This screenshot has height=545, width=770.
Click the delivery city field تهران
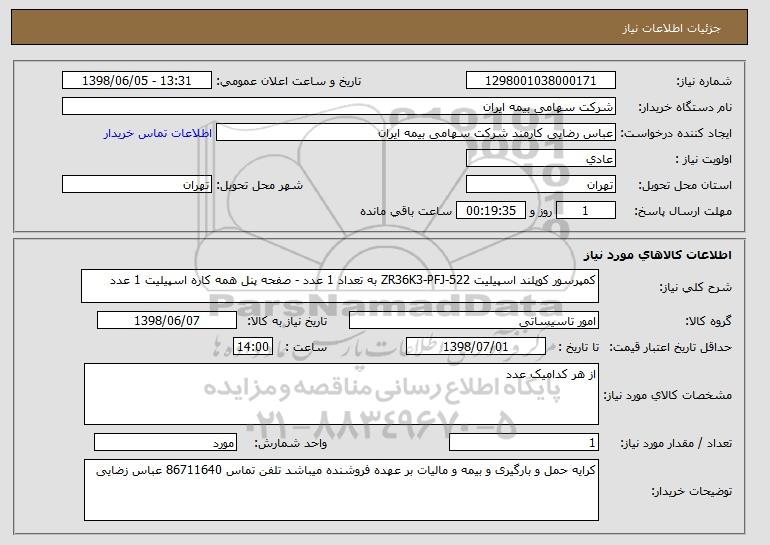click(x=137, y=185)
